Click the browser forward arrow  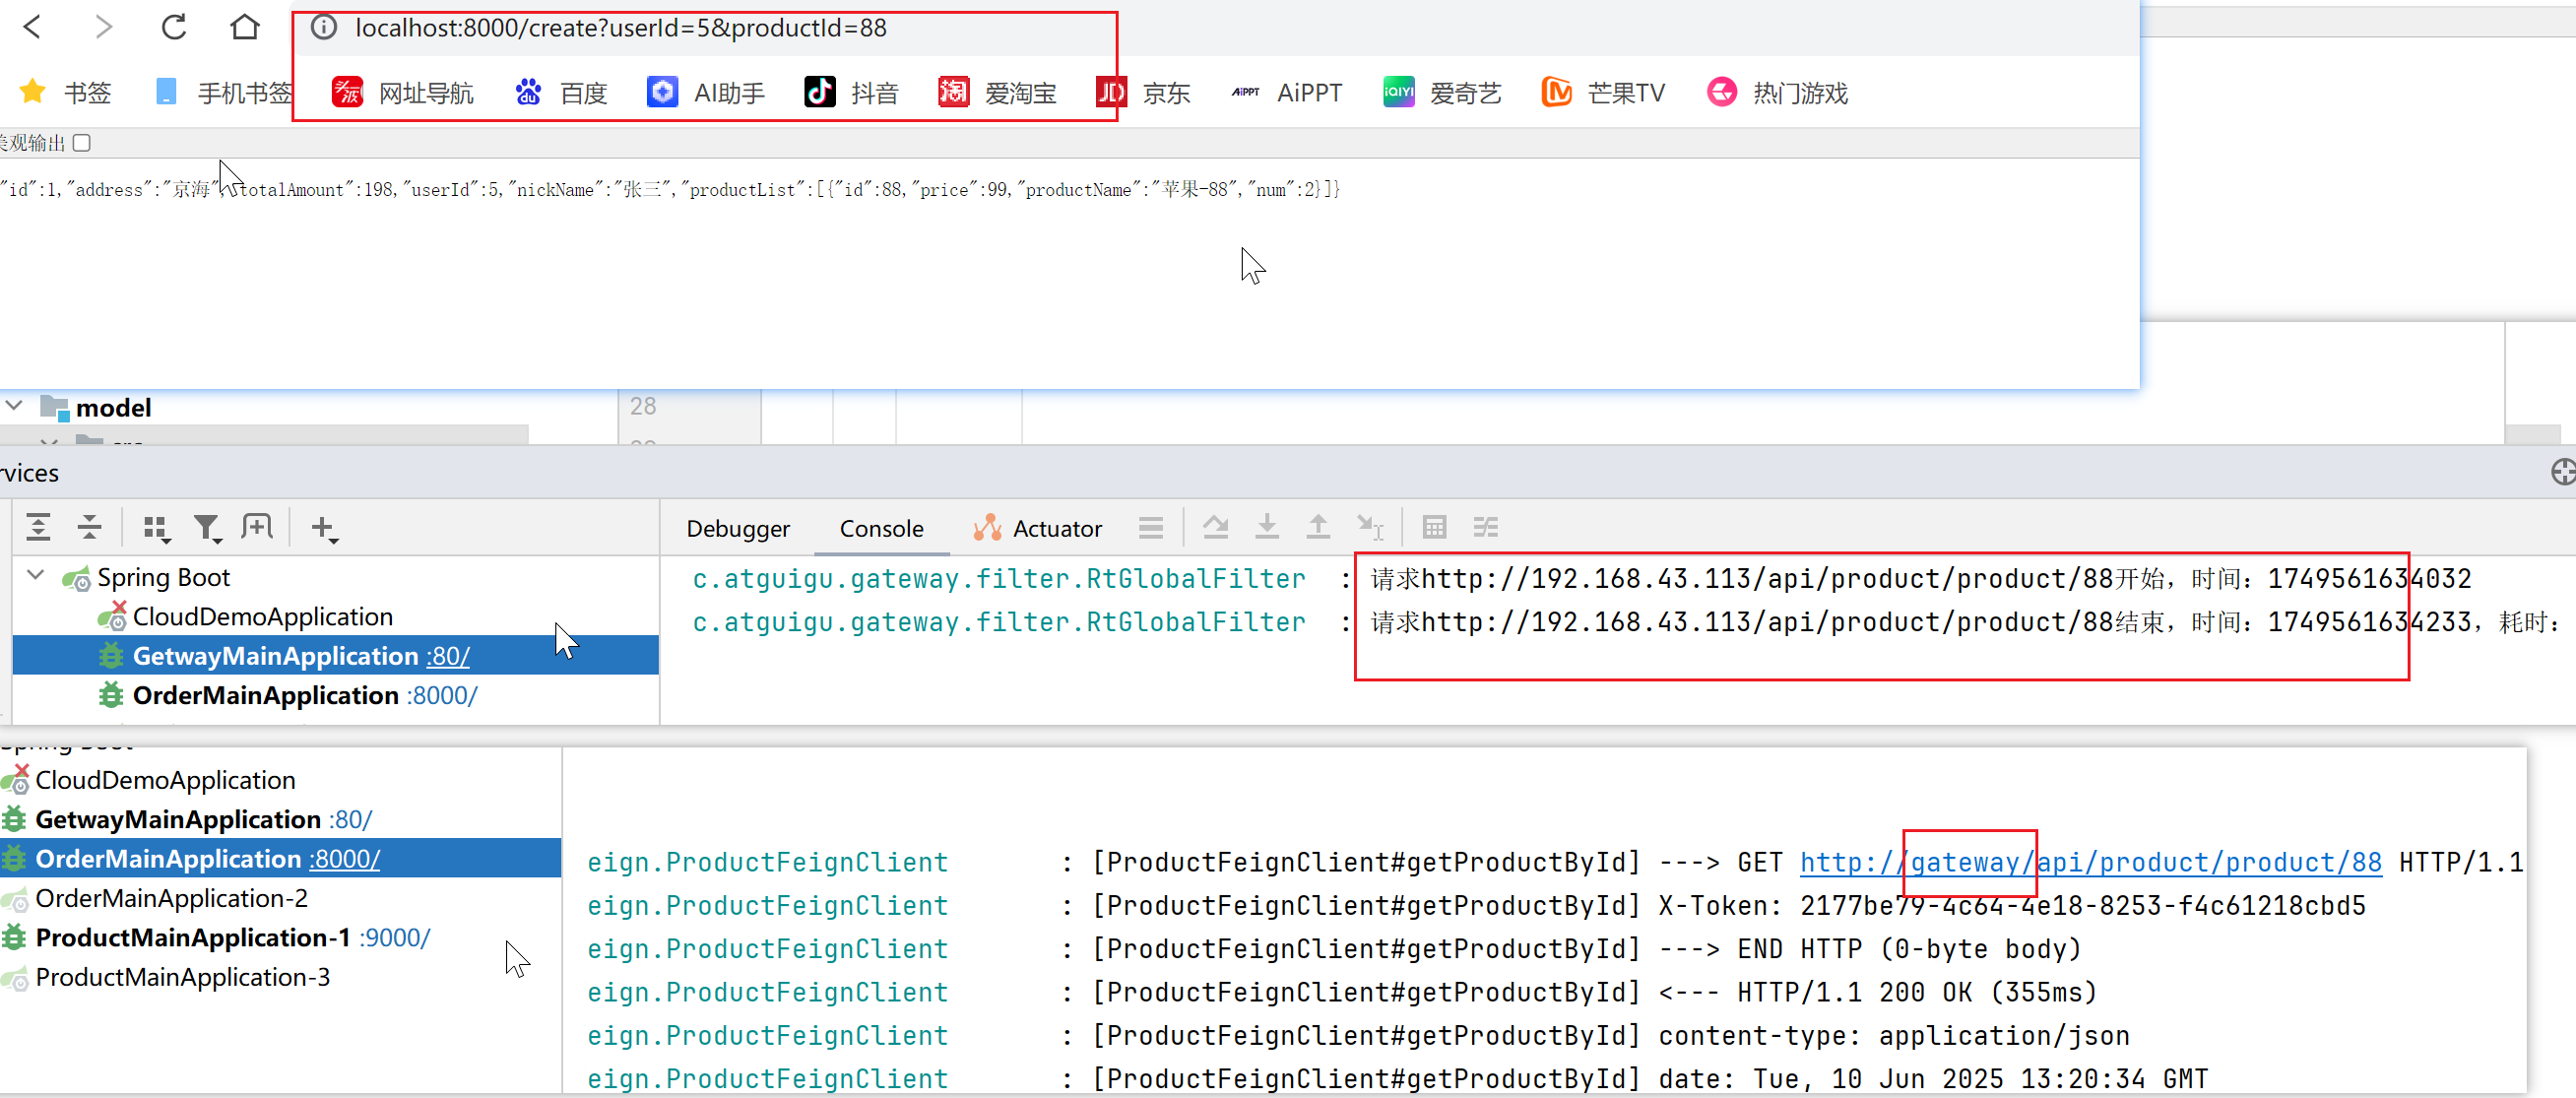(103, 27)
